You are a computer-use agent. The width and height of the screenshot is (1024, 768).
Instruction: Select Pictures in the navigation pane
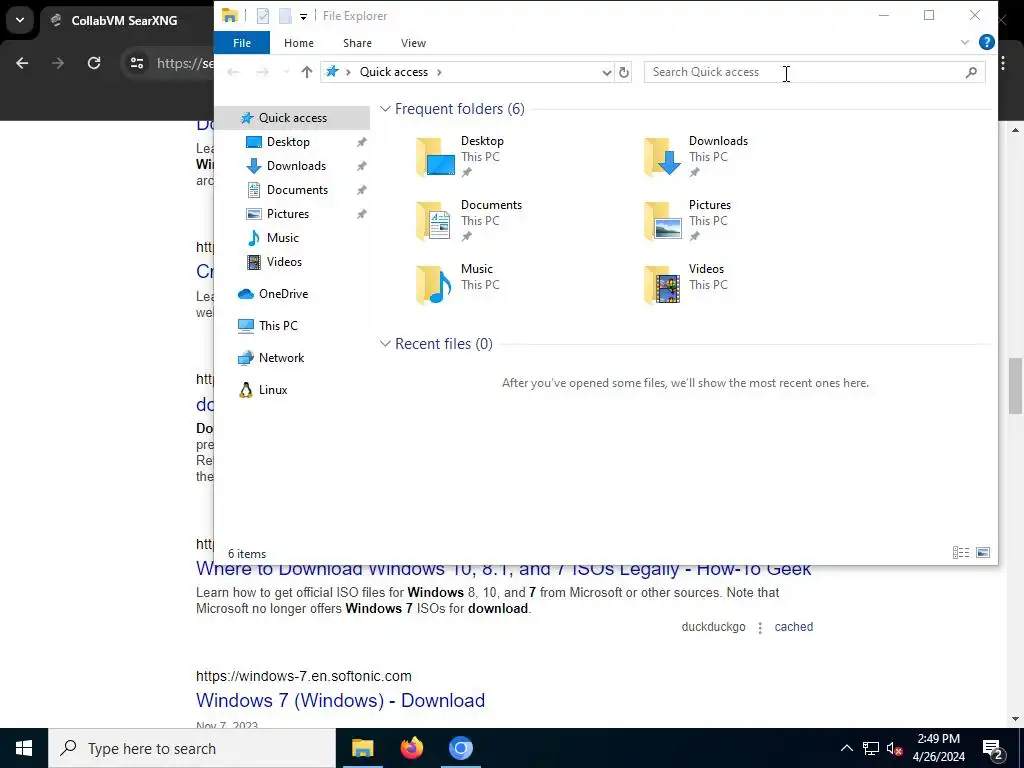pyautogui.click(x=287, y=214)
